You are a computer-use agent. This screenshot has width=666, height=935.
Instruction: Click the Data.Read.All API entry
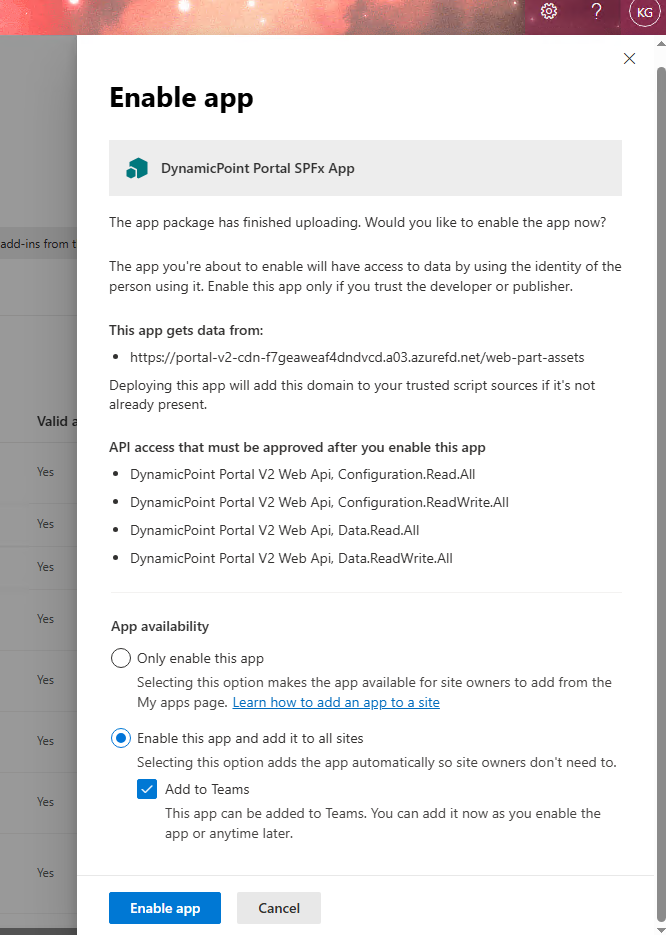(275, 530)
